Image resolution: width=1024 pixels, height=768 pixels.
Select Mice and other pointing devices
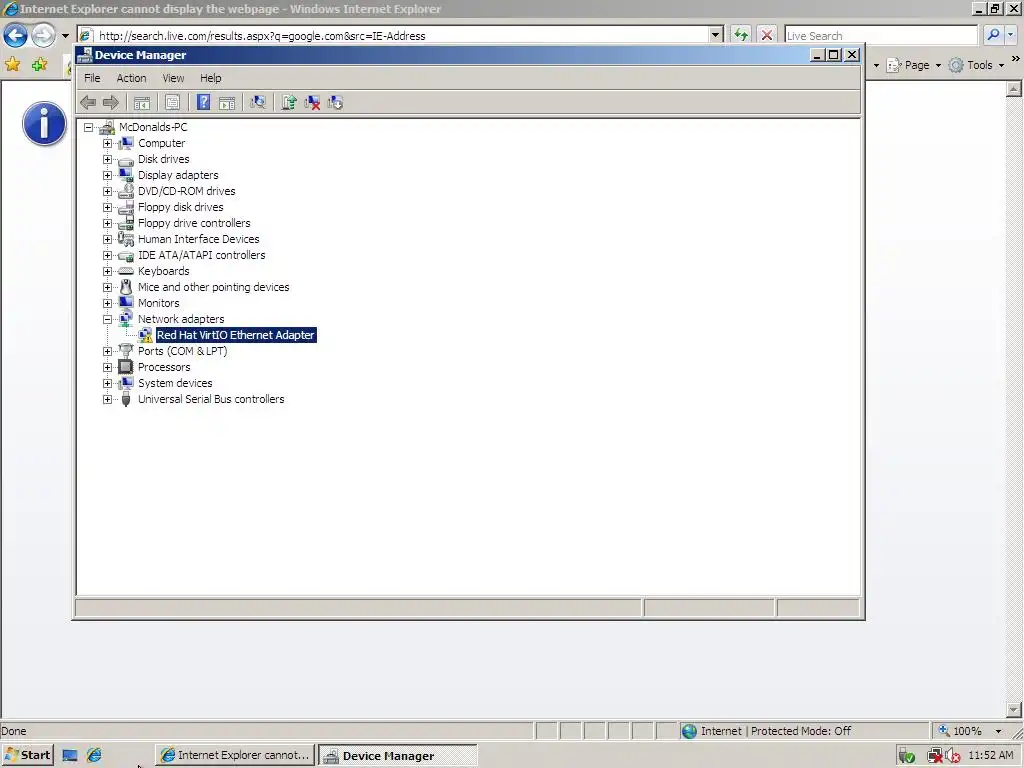(x=214, y=287)
